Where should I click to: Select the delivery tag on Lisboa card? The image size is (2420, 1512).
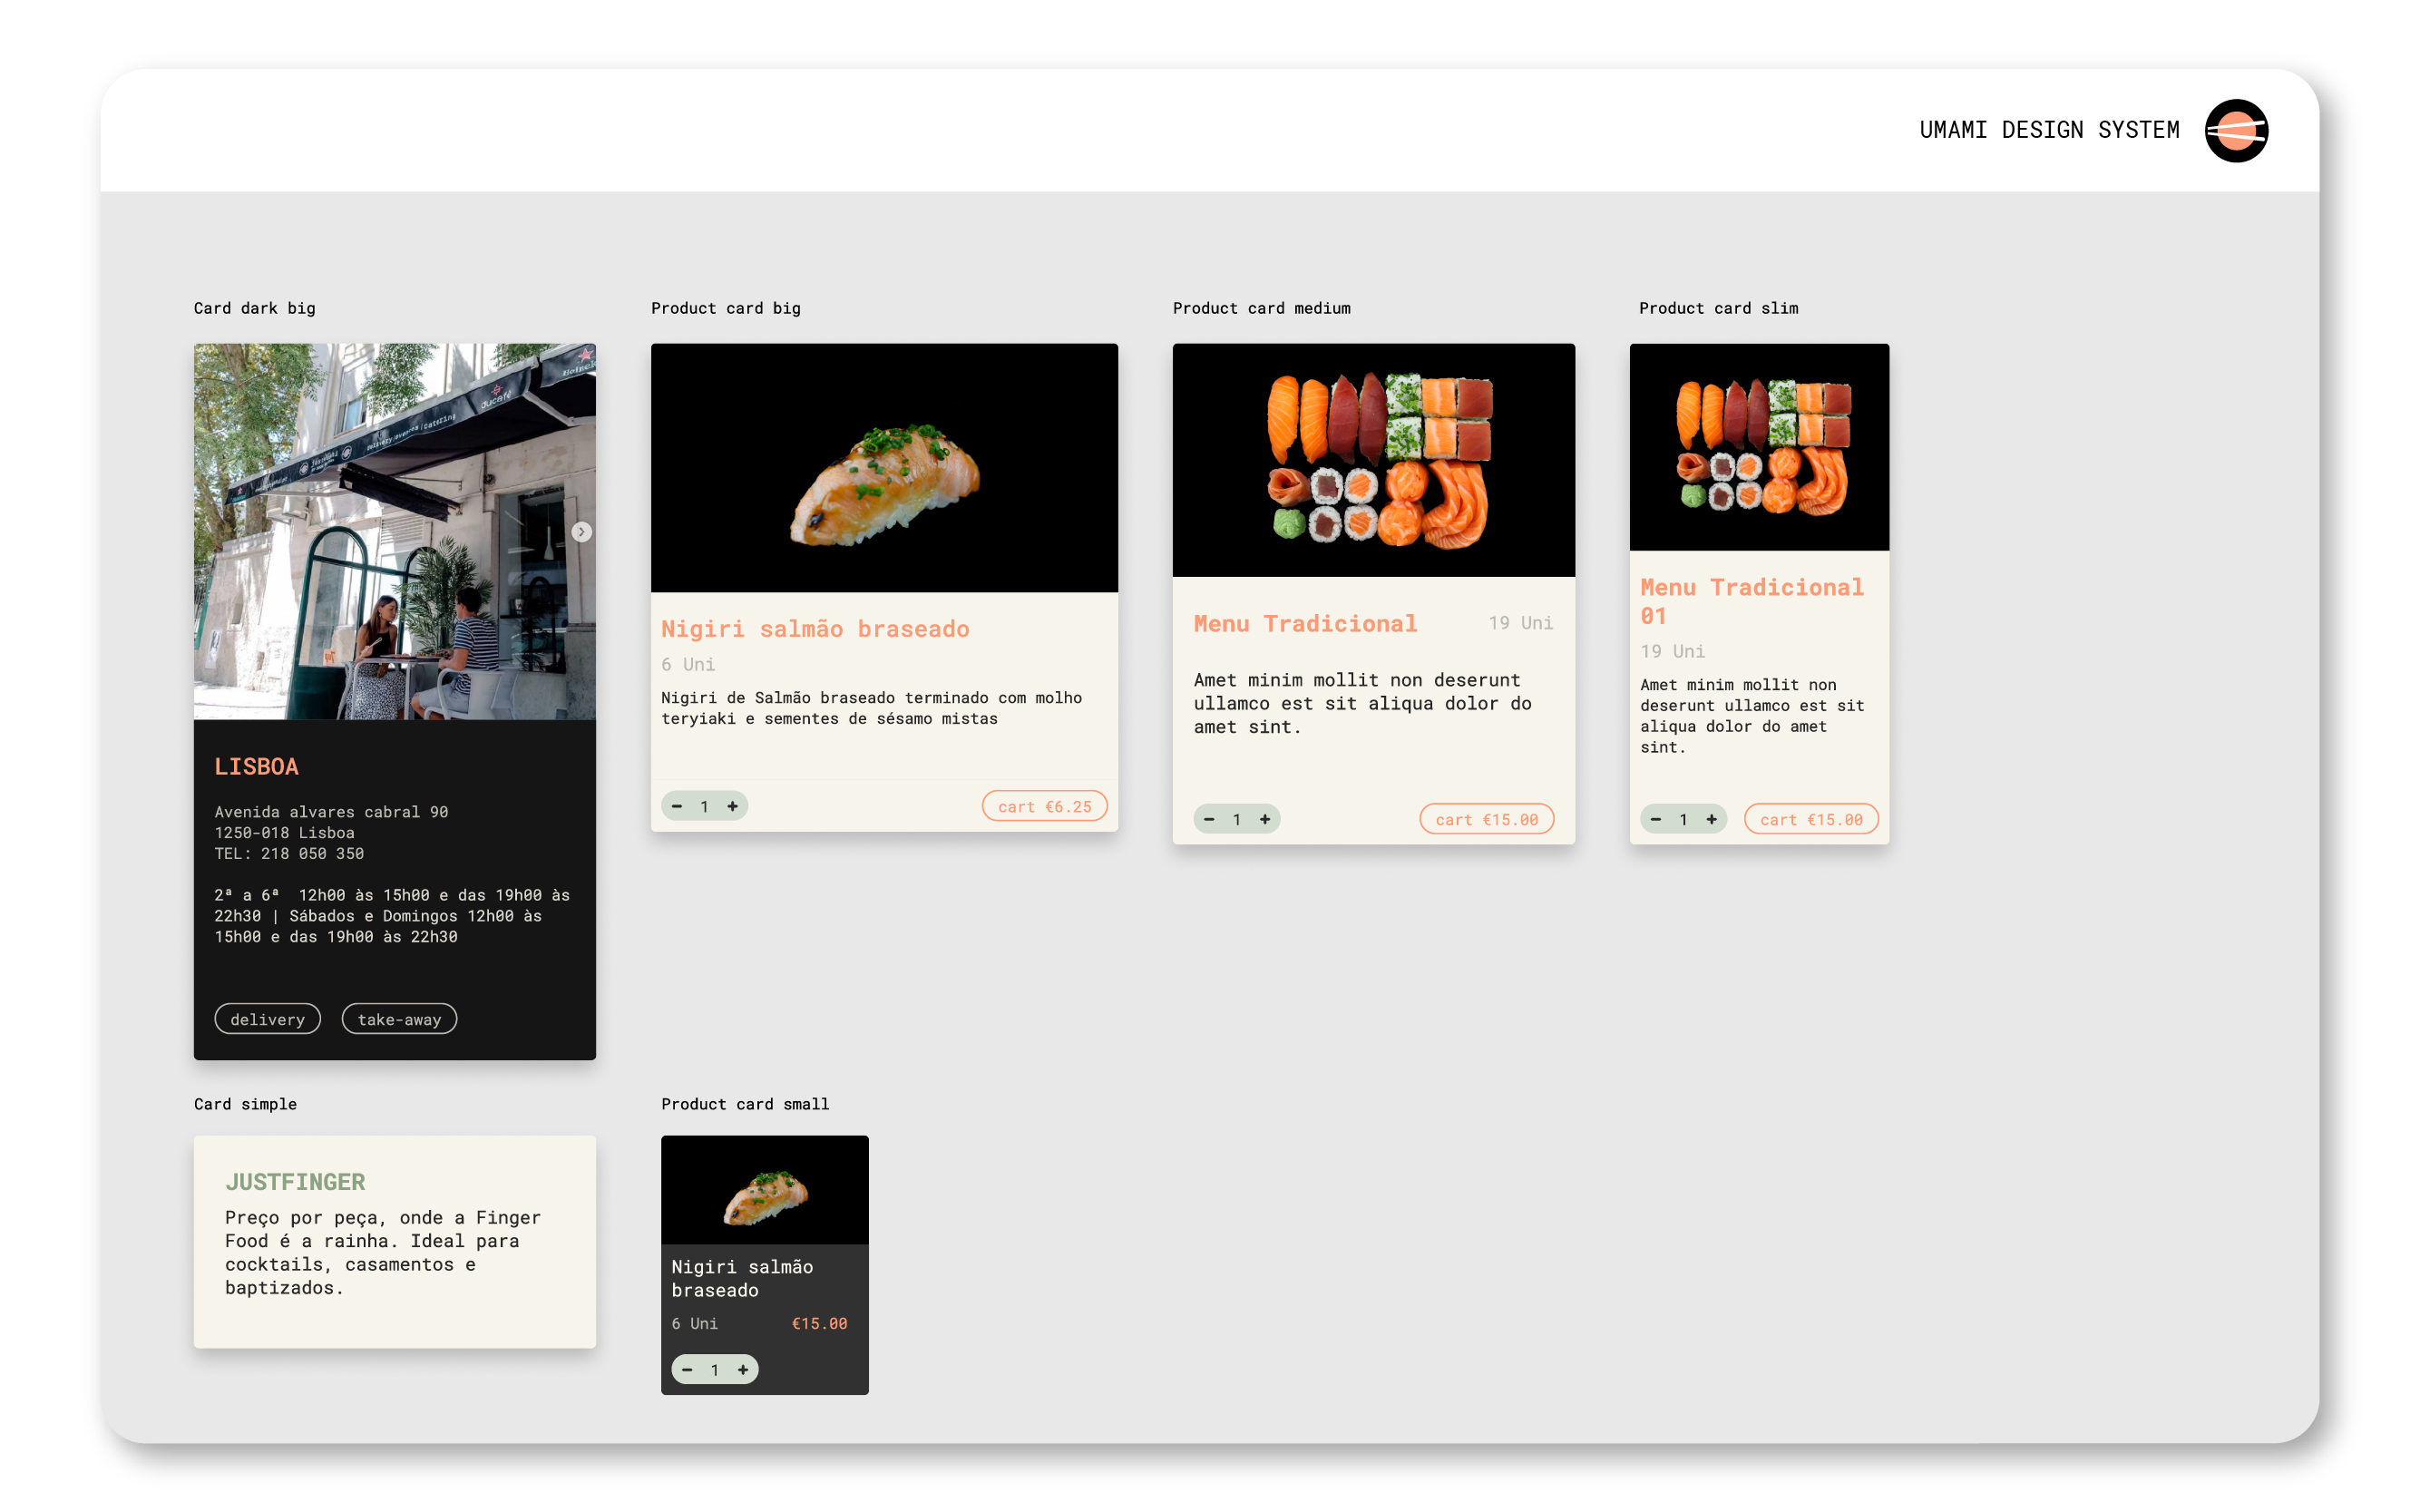pyautogui.click(x=267, y=1019)
